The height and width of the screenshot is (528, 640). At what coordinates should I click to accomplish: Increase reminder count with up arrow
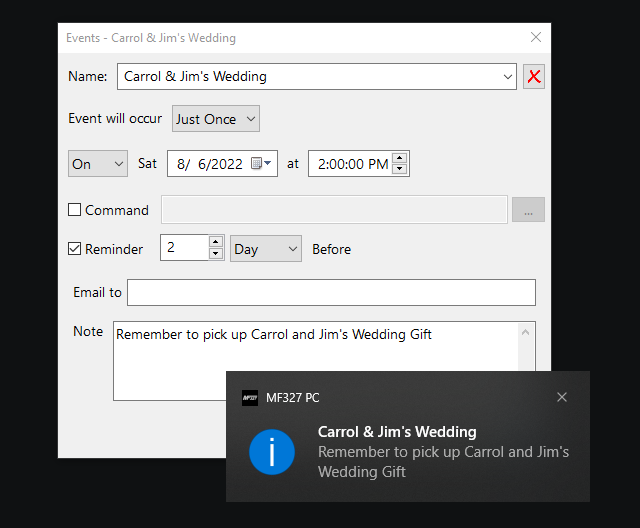(x=216, y=242)
